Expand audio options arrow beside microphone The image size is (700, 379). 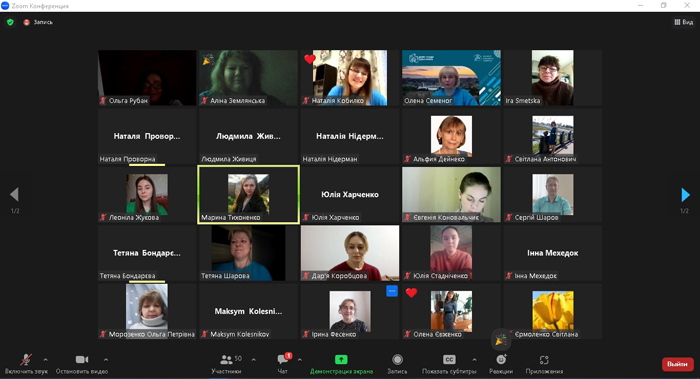pos(46,359)
